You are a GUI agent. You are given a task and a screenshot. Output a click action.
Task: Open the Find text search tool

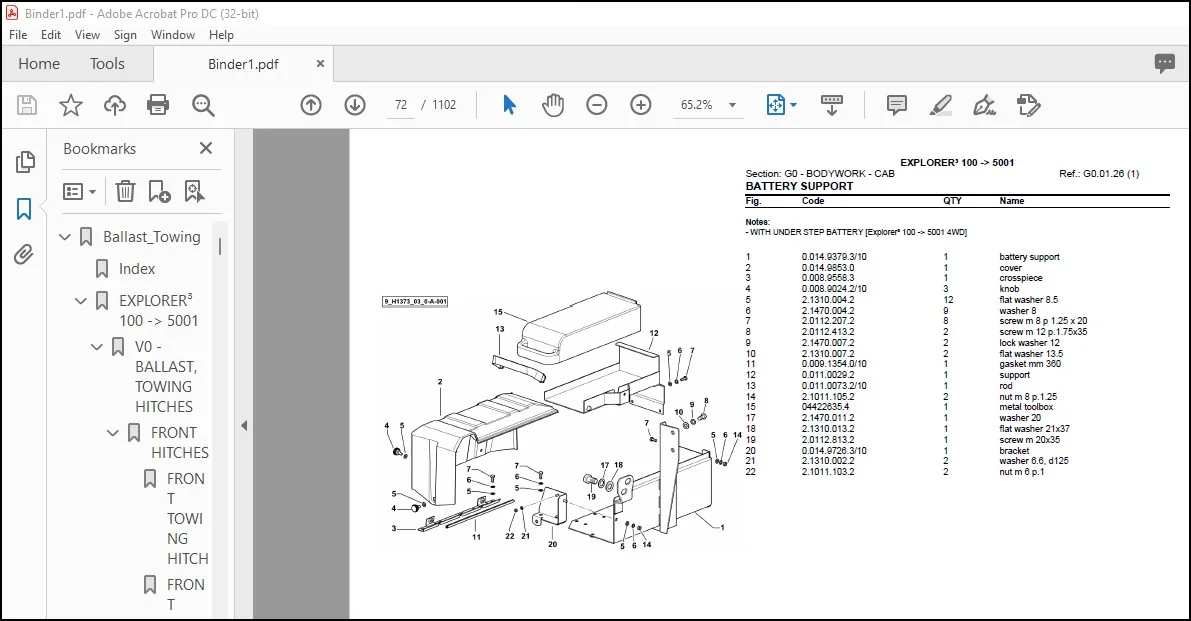pyautogui.click(x=203, y=105)
